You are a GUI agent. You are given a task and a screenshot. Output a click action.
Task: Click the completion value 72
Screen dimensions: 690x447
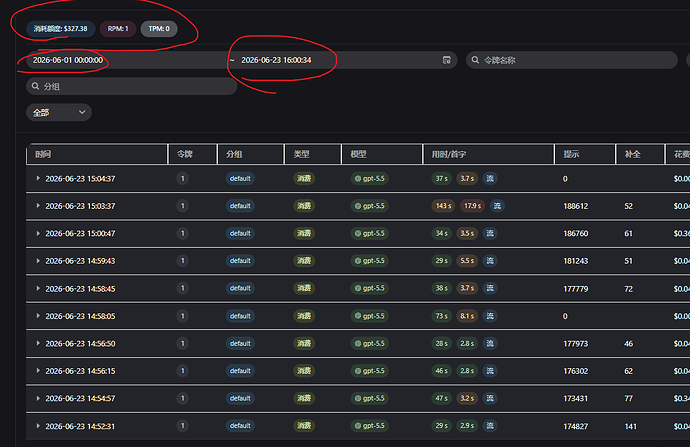point(629,289)
